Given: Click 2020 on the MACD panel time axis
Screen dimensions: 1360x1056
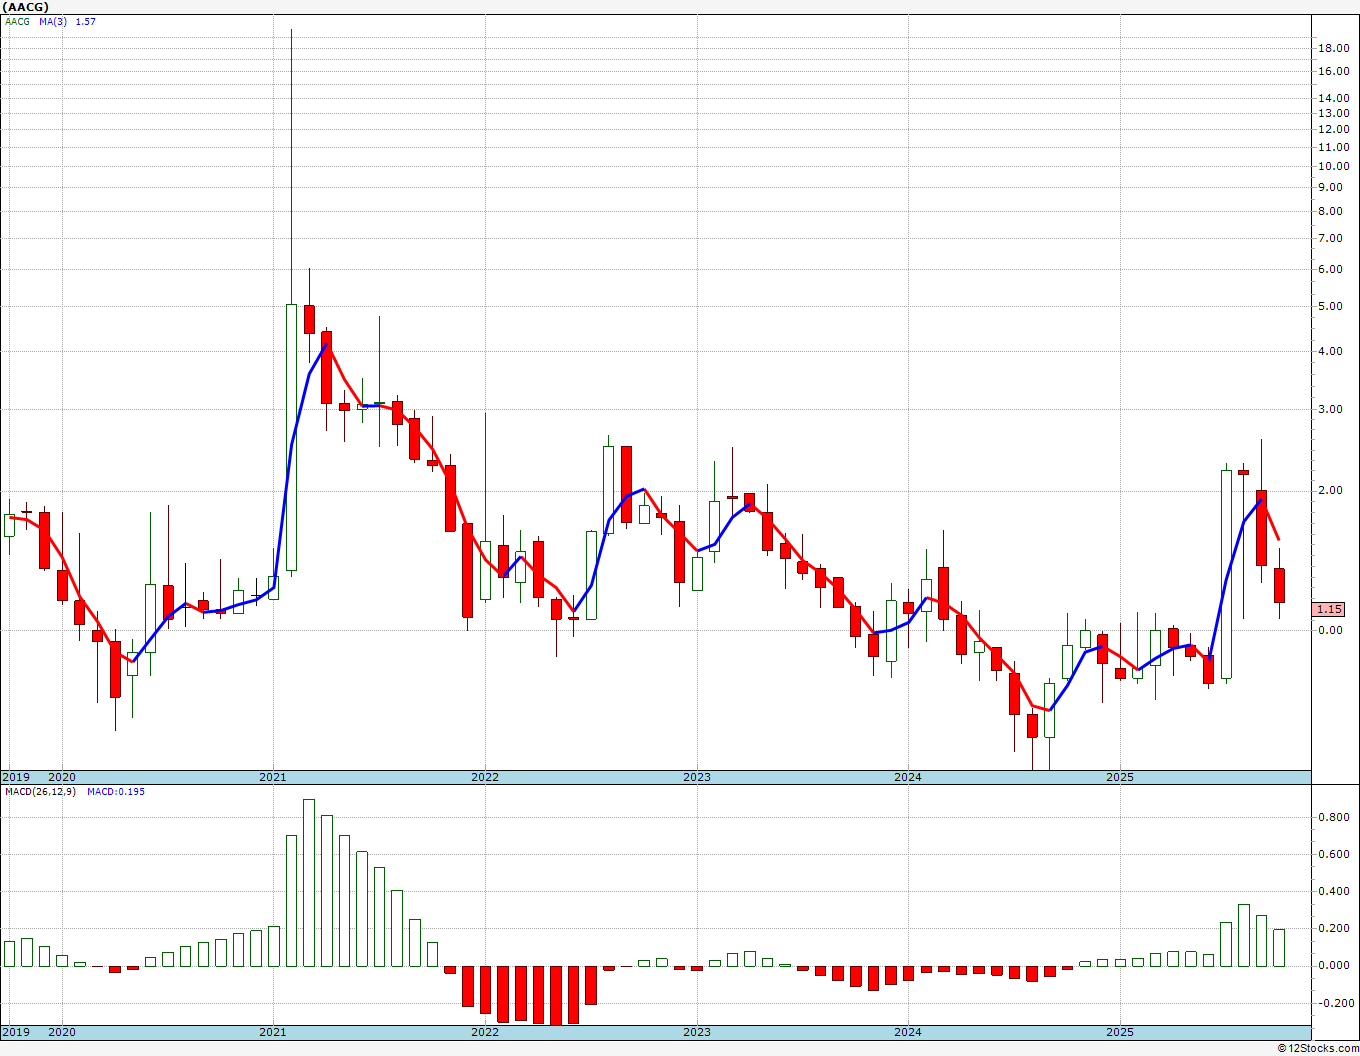Looking at the screenshot, I should [x=62, y=1032].
